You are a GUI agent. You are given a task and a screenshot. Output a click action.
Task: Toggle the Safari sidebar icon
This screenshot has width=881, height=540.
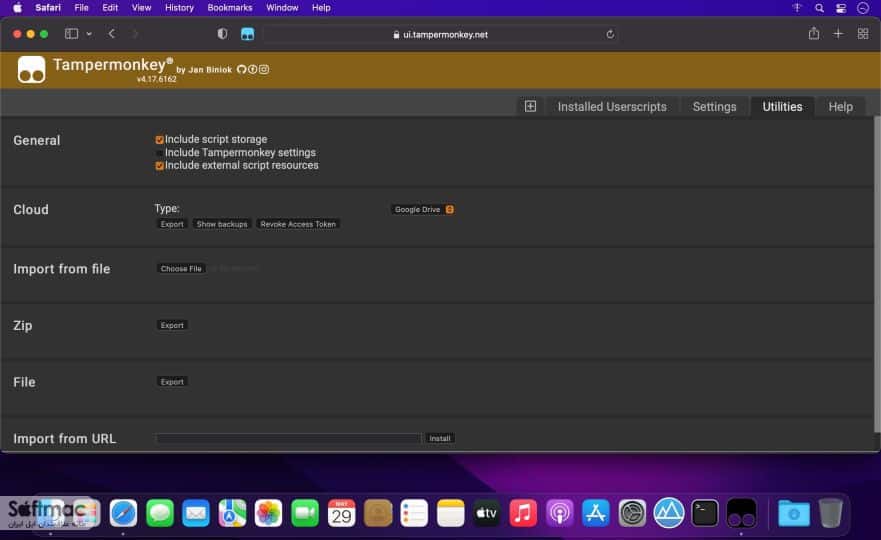(71, 34)
